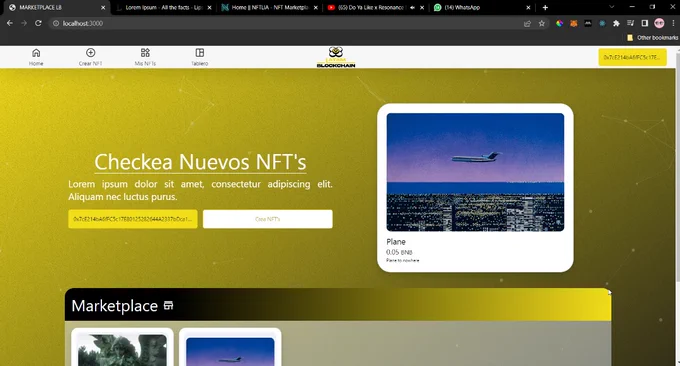This screenshot has width=680, height=366.
Task: Open the tab search chevron
Action: point(611,7)
